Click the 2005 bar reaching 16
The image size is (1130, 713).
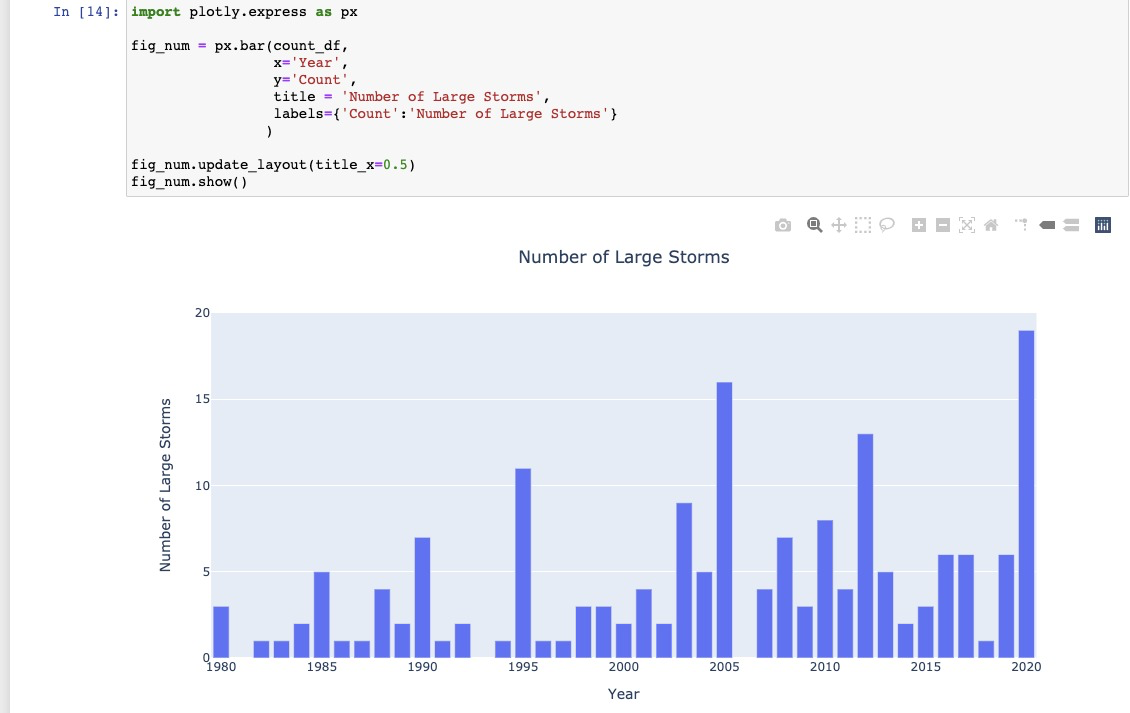[x=724, y=521]
